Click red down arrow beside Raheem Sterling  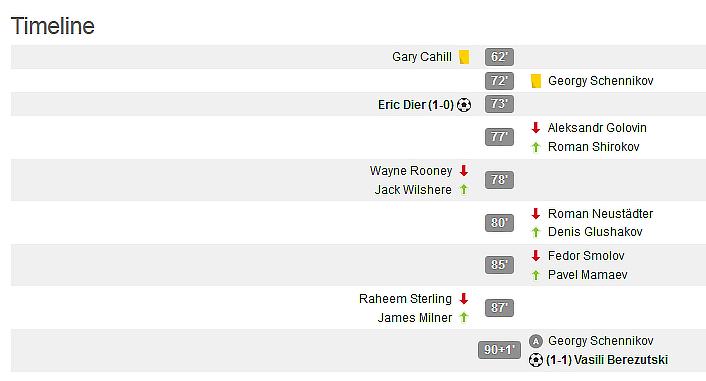pyautogui.click(x=464, y=299)
